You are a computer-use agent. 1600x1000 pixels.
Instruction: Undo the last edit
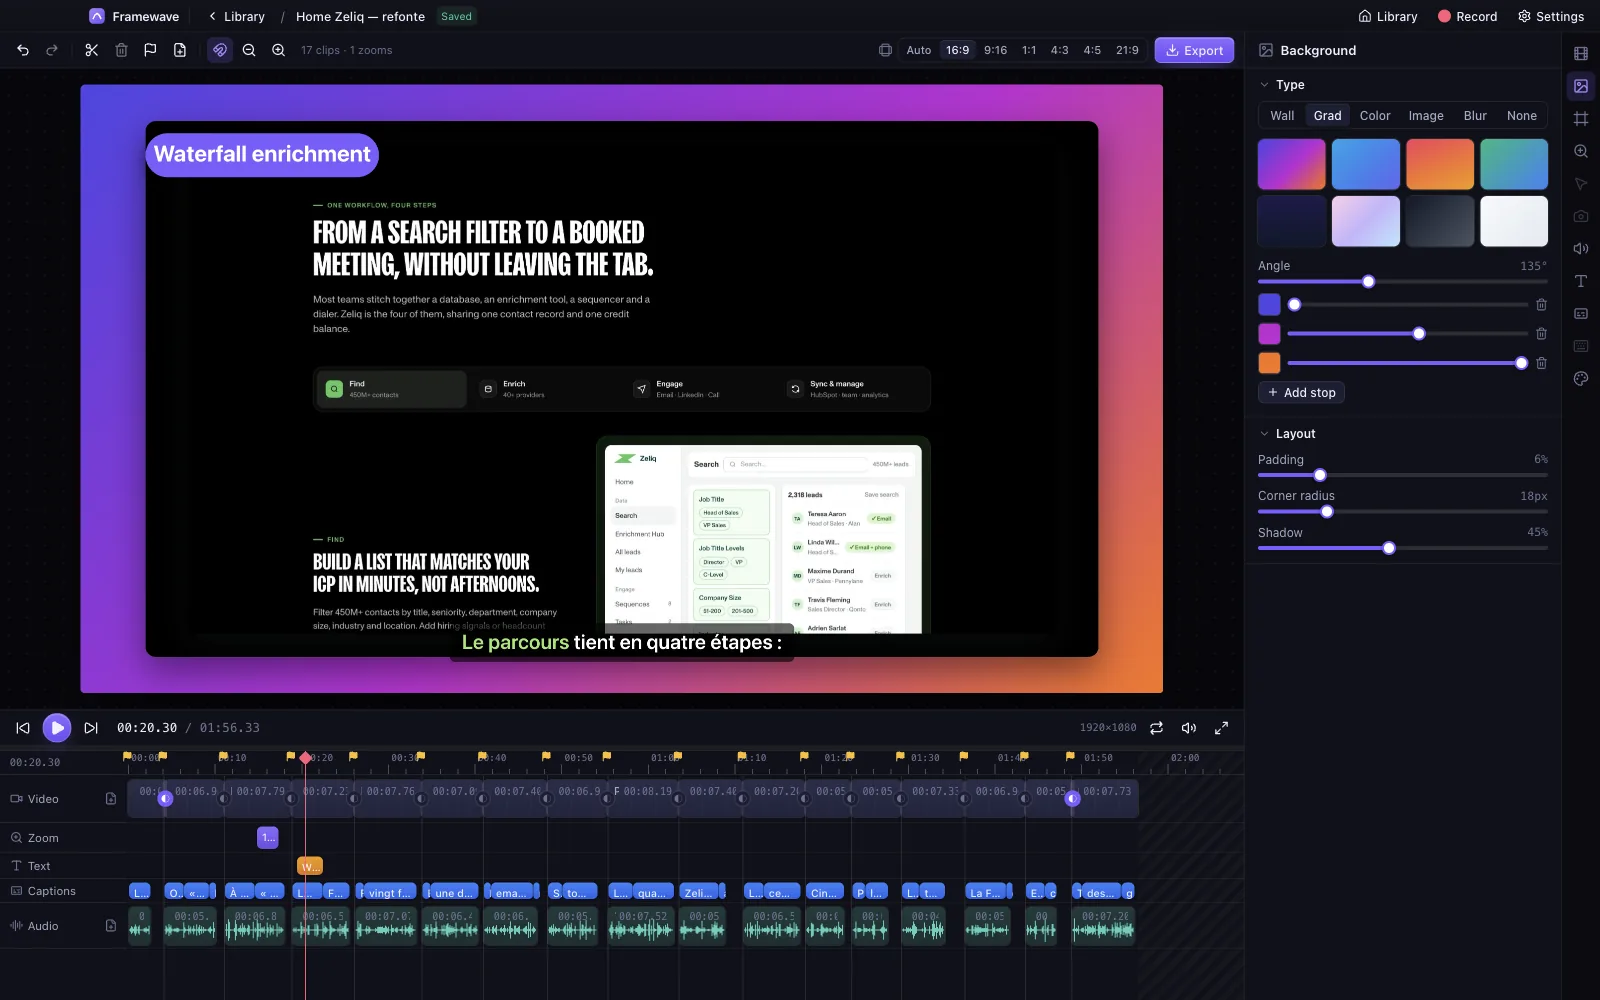pos(23,50)
